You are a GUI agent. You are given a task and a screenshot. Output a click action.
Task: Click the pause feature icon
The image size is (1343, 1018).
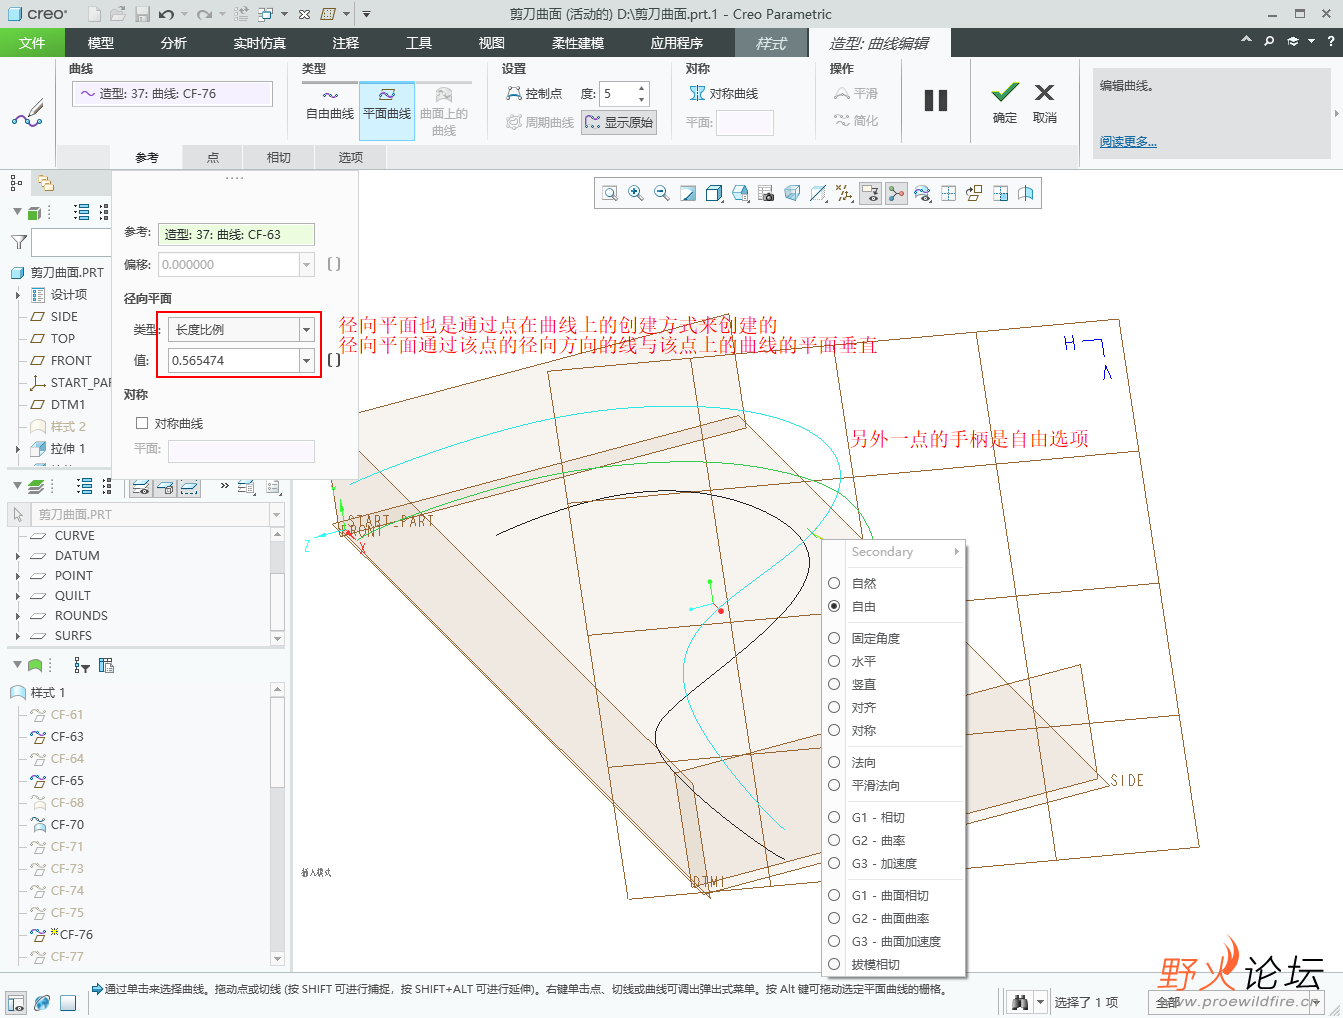936,100
